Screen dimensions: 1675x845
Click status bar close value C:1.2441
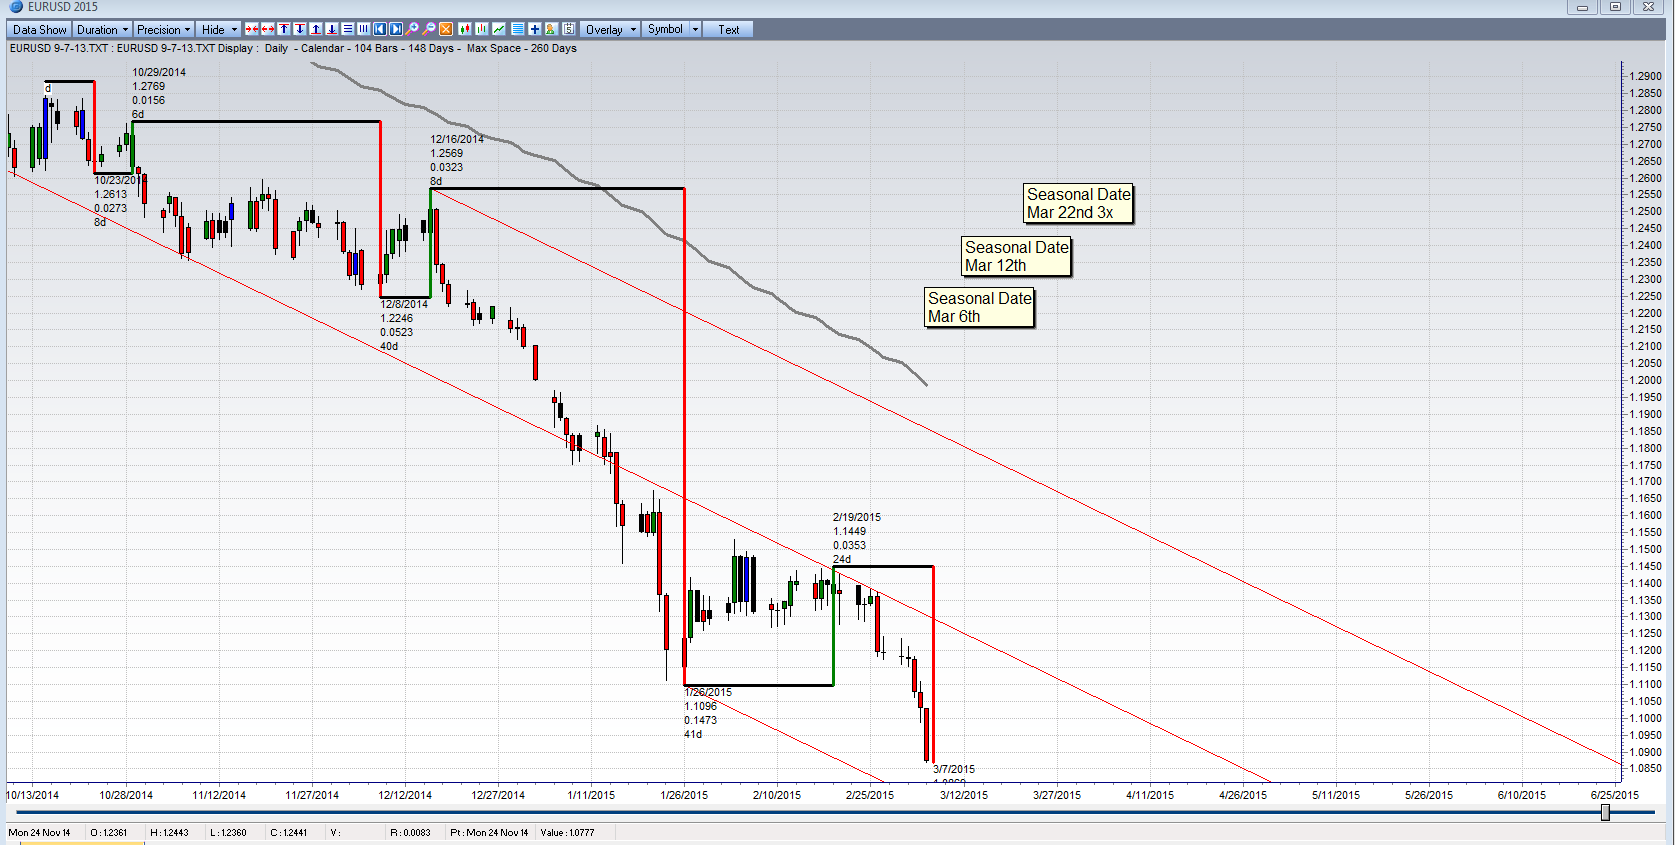pos(289,832)
